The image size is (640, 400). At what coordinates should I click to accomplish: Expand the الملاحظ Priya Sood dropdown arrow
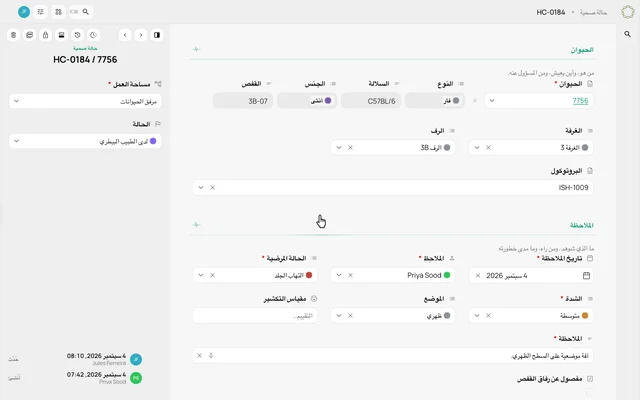(x=339, y=276)
